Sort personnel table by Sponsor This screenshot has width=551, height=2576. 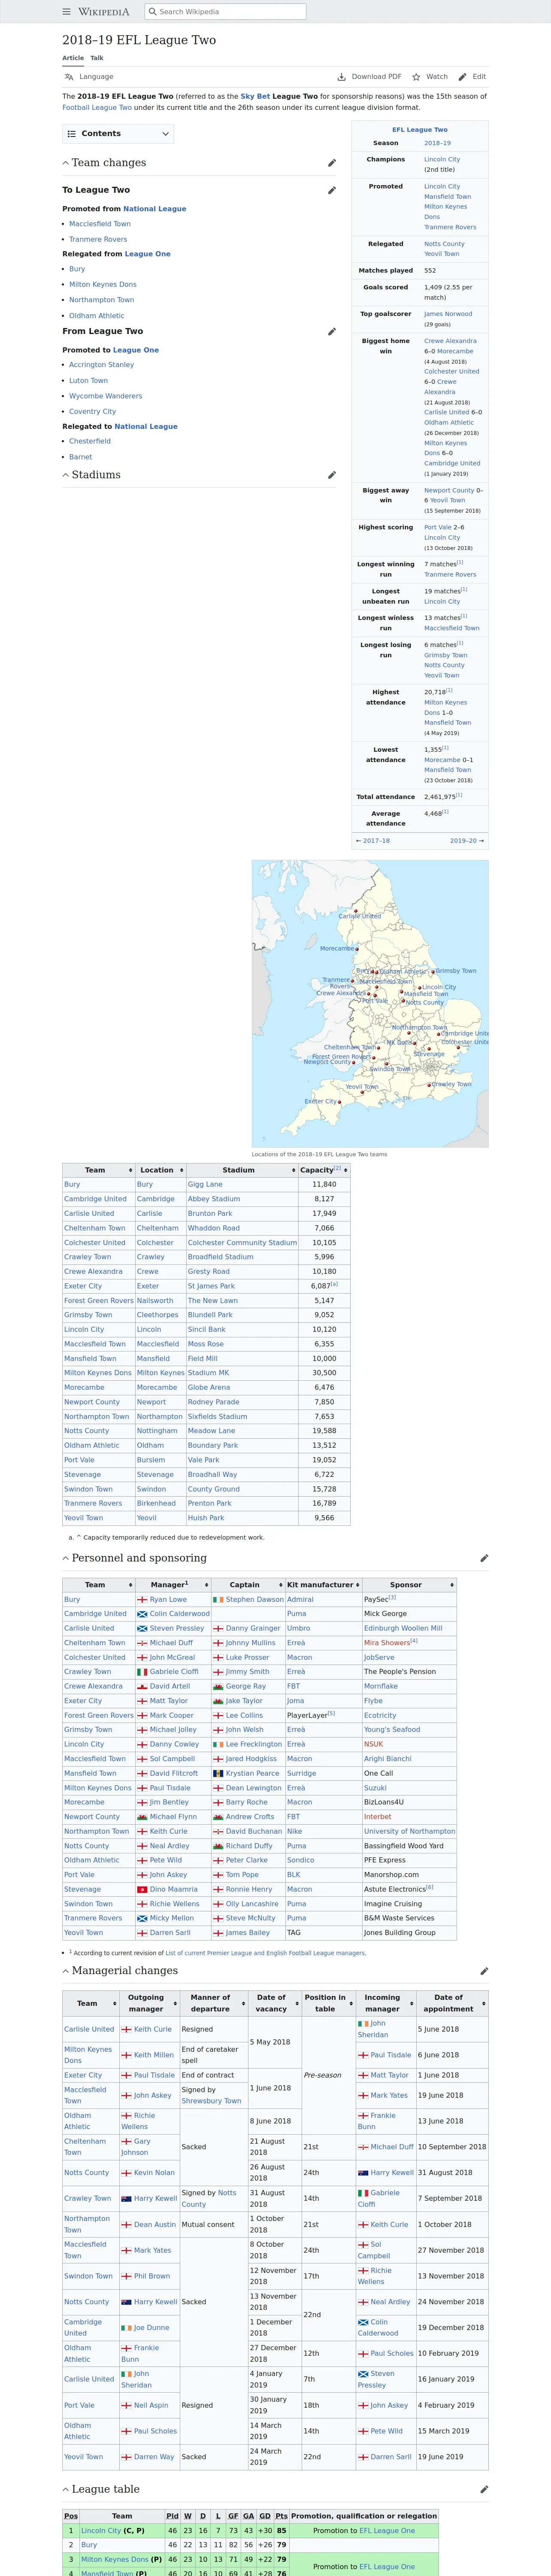tap(409, 1585)
